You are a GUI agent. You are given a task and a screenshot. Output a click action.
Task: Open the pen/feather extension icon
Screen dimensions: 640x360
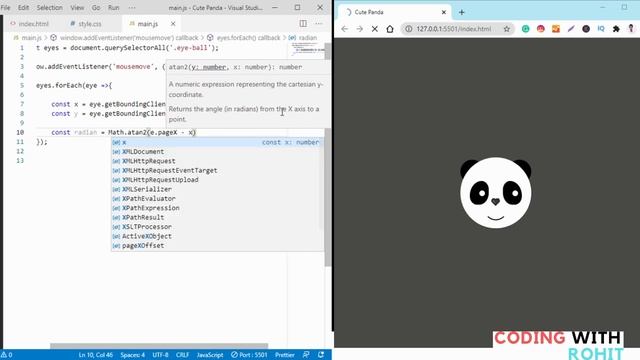(x=571, y=29)
